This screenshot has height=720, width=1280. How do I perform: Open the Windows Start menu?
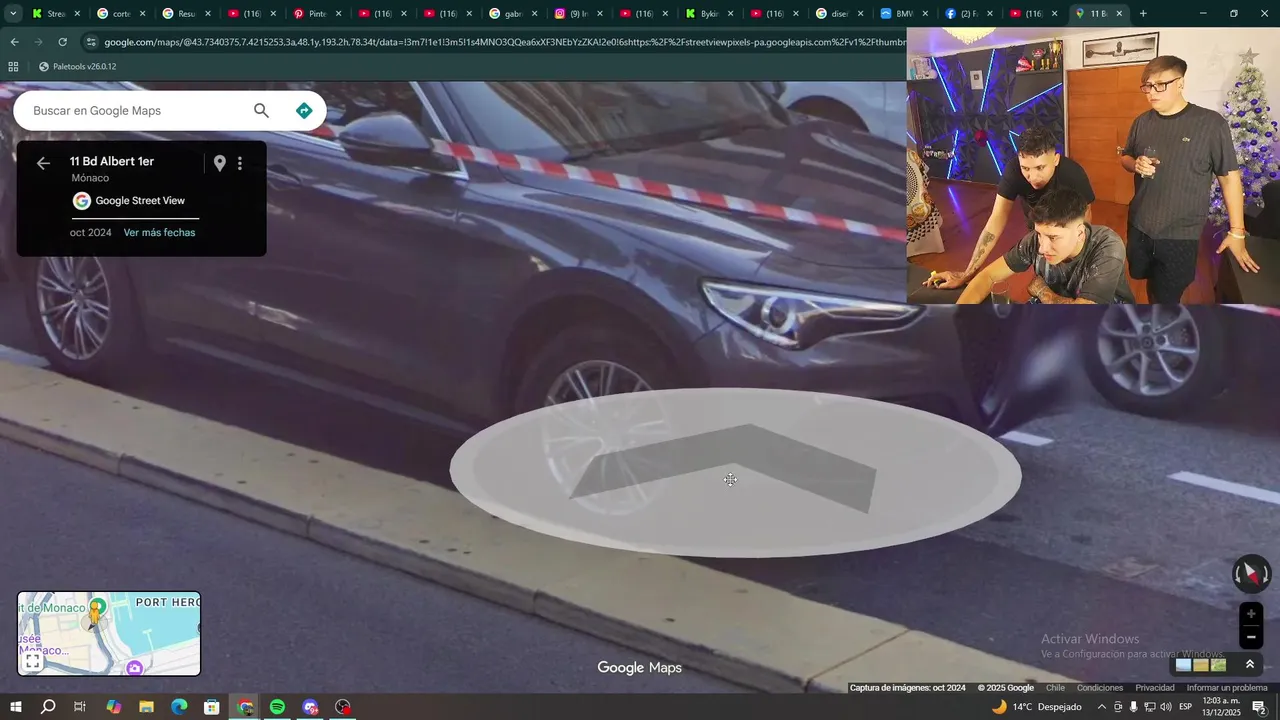pos(16,707)
